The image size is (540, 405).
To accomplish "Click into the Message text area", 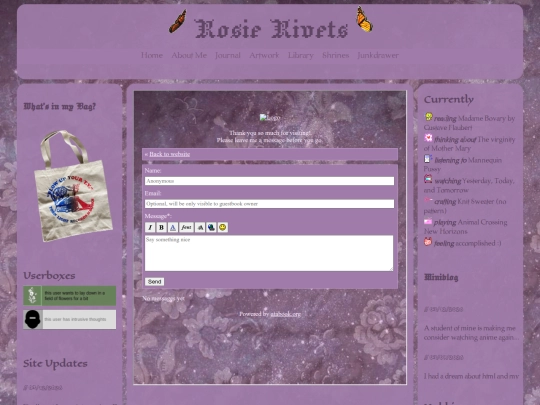I will 269,253.
